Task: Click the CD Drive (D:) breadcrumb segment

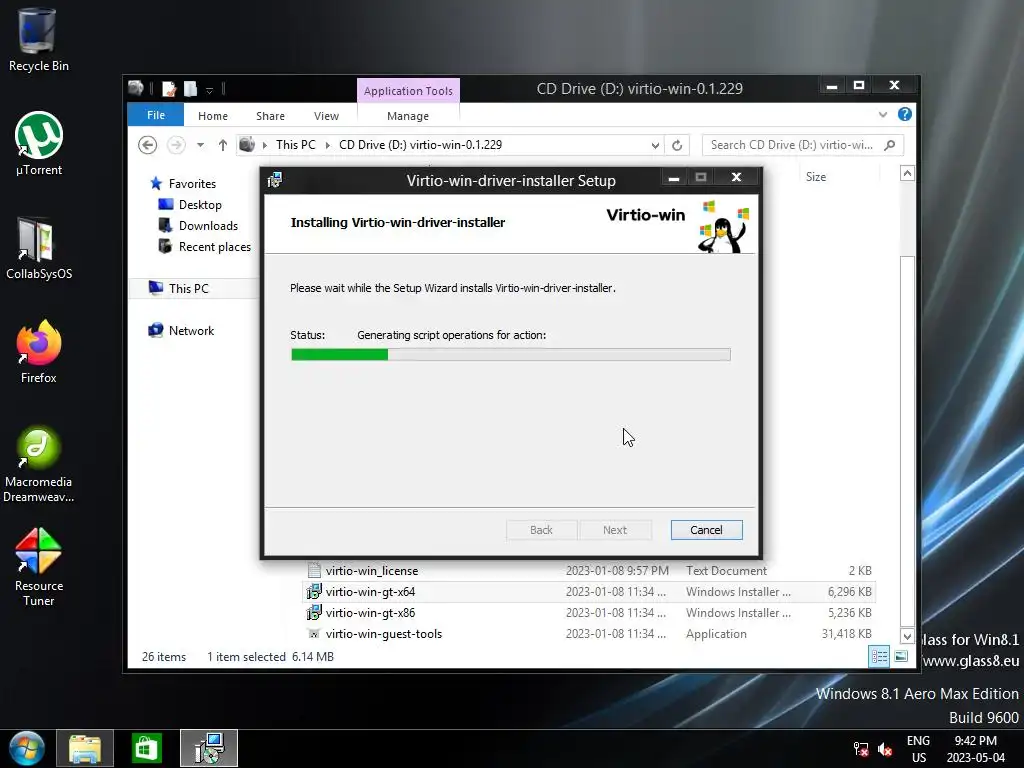Action: pos(421,145)
